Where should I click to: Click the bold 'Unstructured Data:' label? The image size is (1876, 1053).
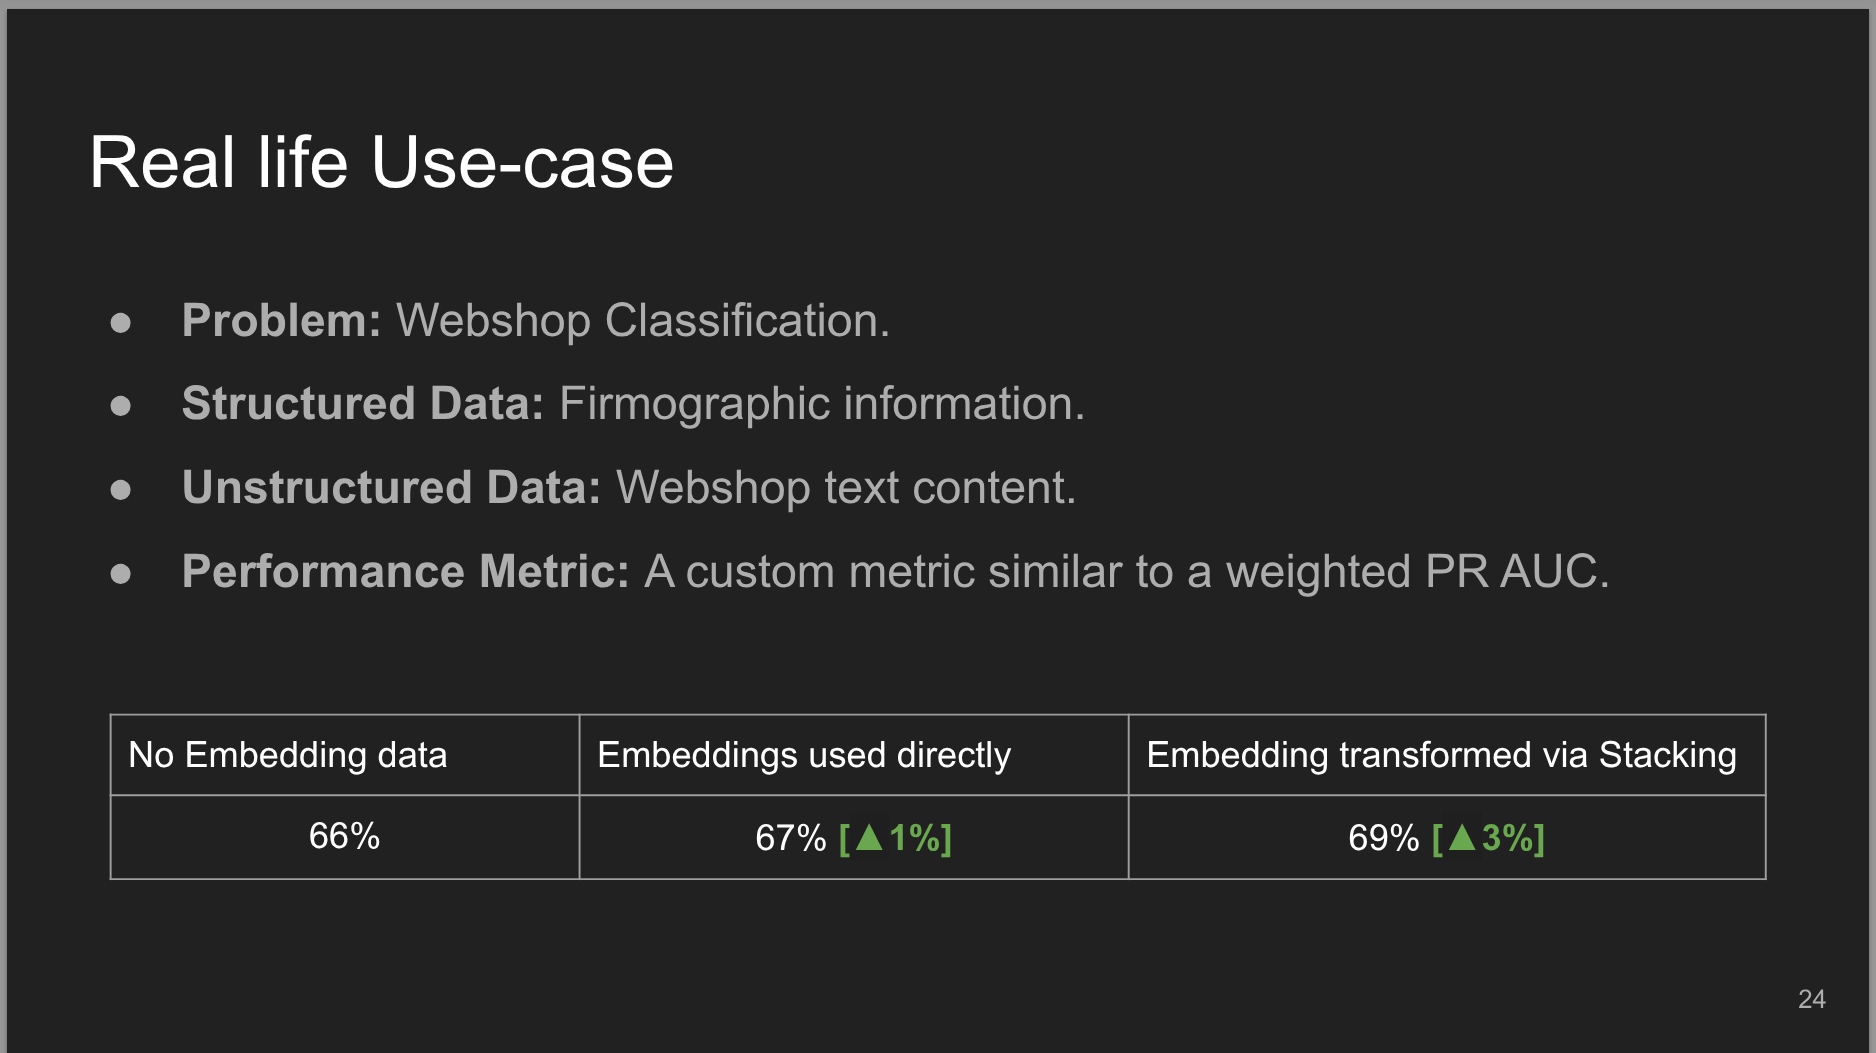pyautogui.click(x=391, y=488)
